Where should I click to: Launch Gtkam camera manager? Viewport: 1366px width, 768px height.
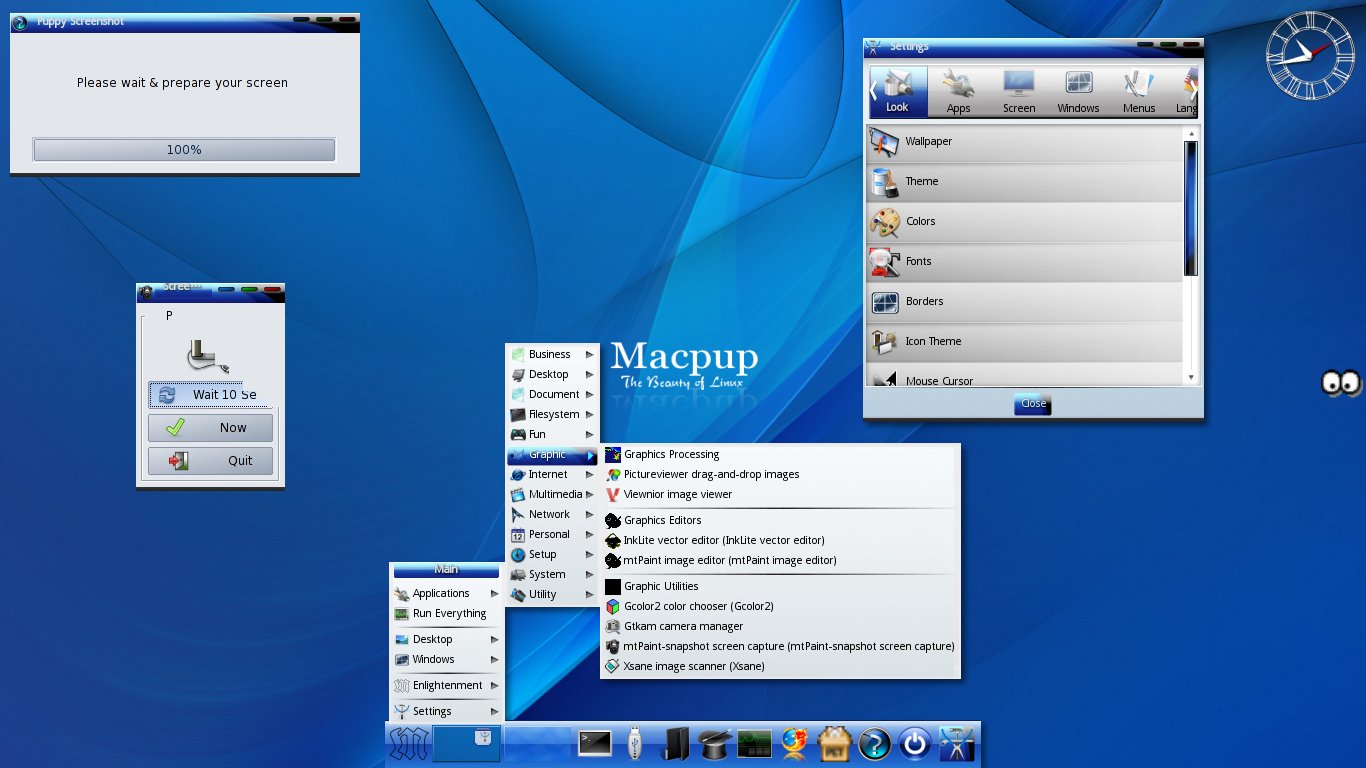click(780, 626)
